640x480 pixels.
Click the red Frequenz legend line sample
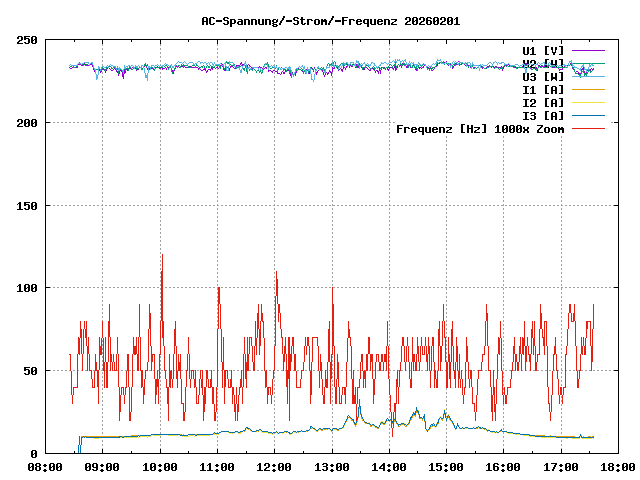[588, 129]
